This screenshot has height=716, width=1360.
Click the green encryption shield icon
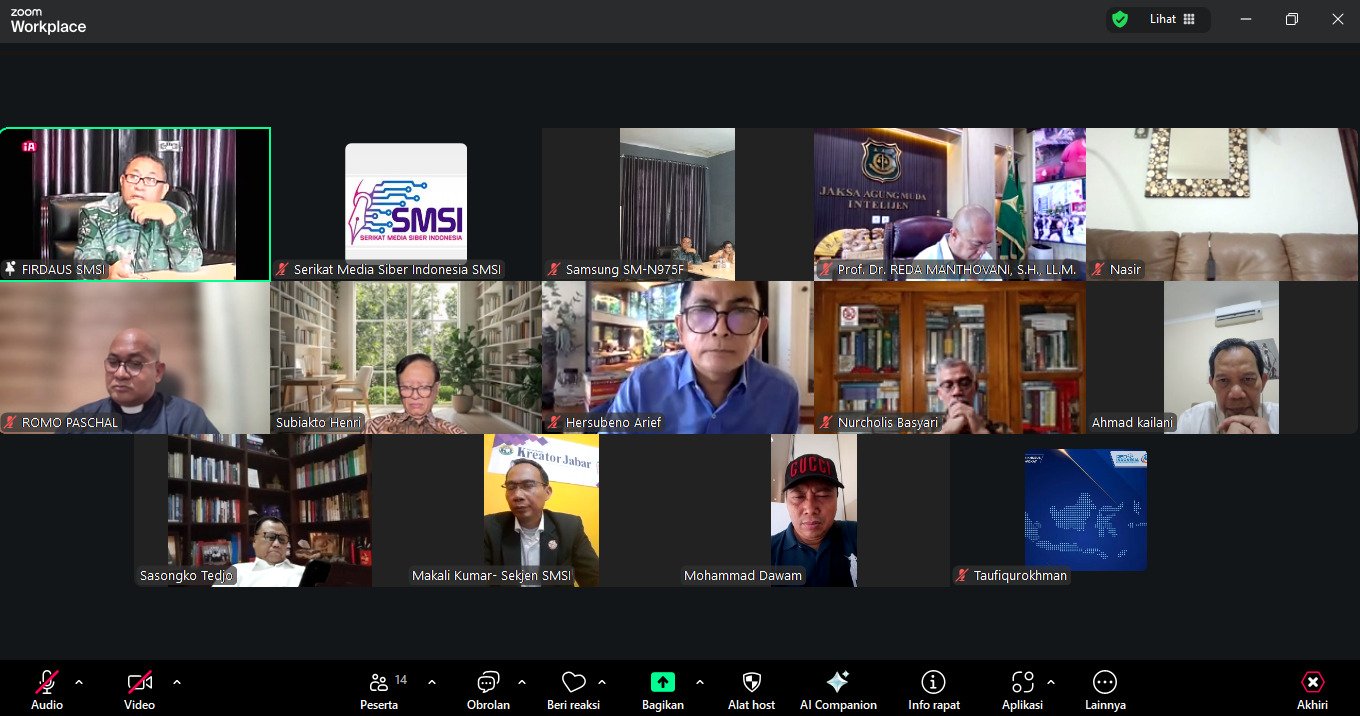[x=1120, y=19]
